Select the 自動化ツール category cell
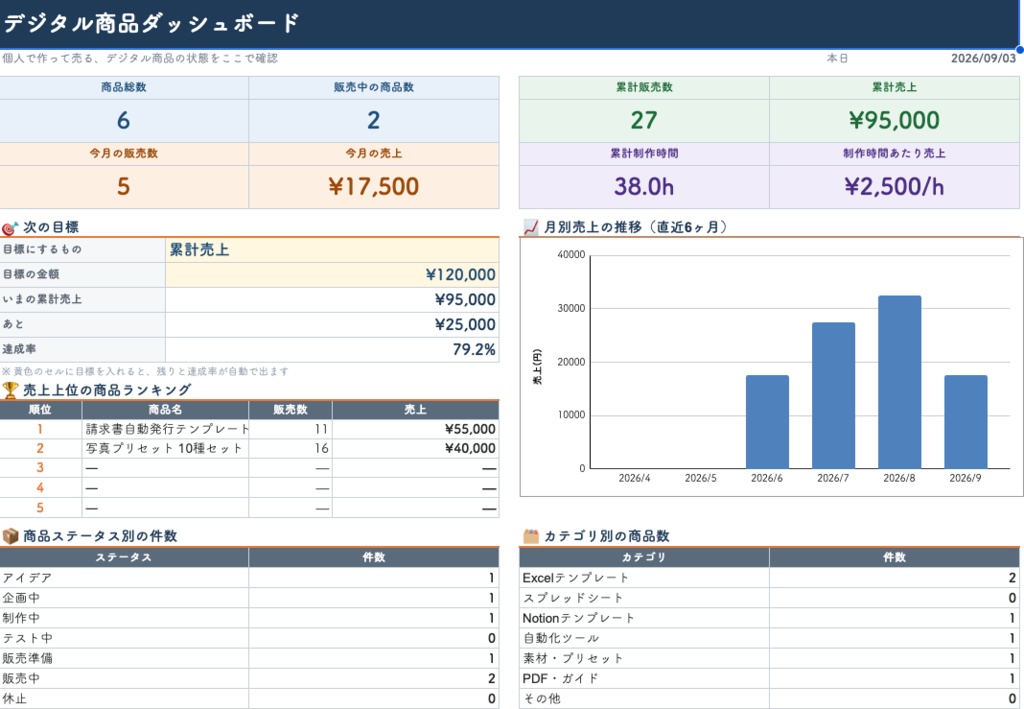The width and height of the screenshot is (1024, 709). click(x=644, y=638)
